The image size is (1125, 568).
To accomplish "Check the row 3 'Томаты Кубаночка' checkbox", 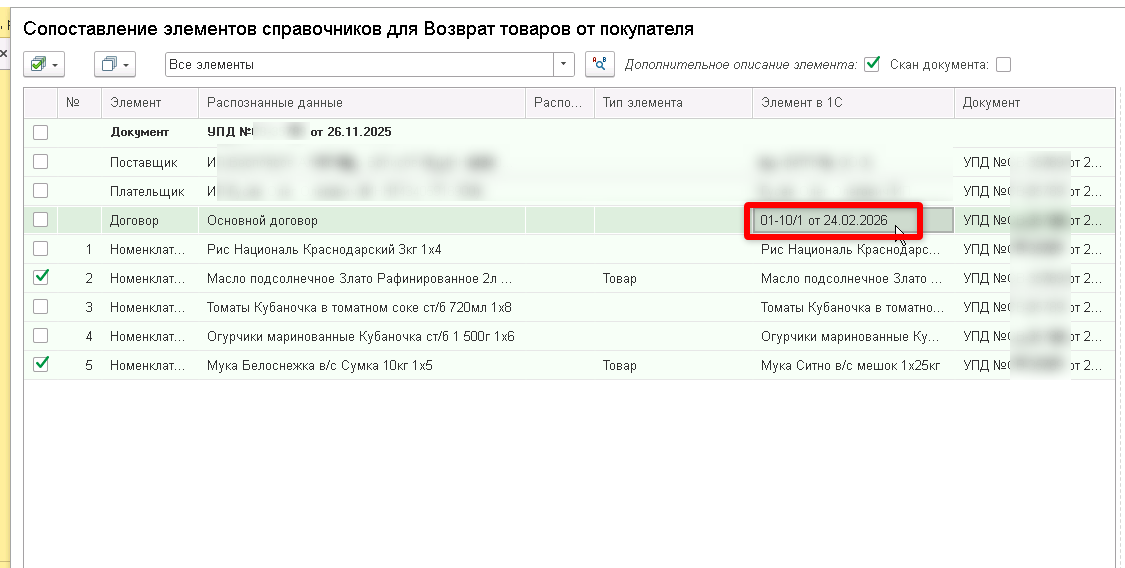I will 41,307.
